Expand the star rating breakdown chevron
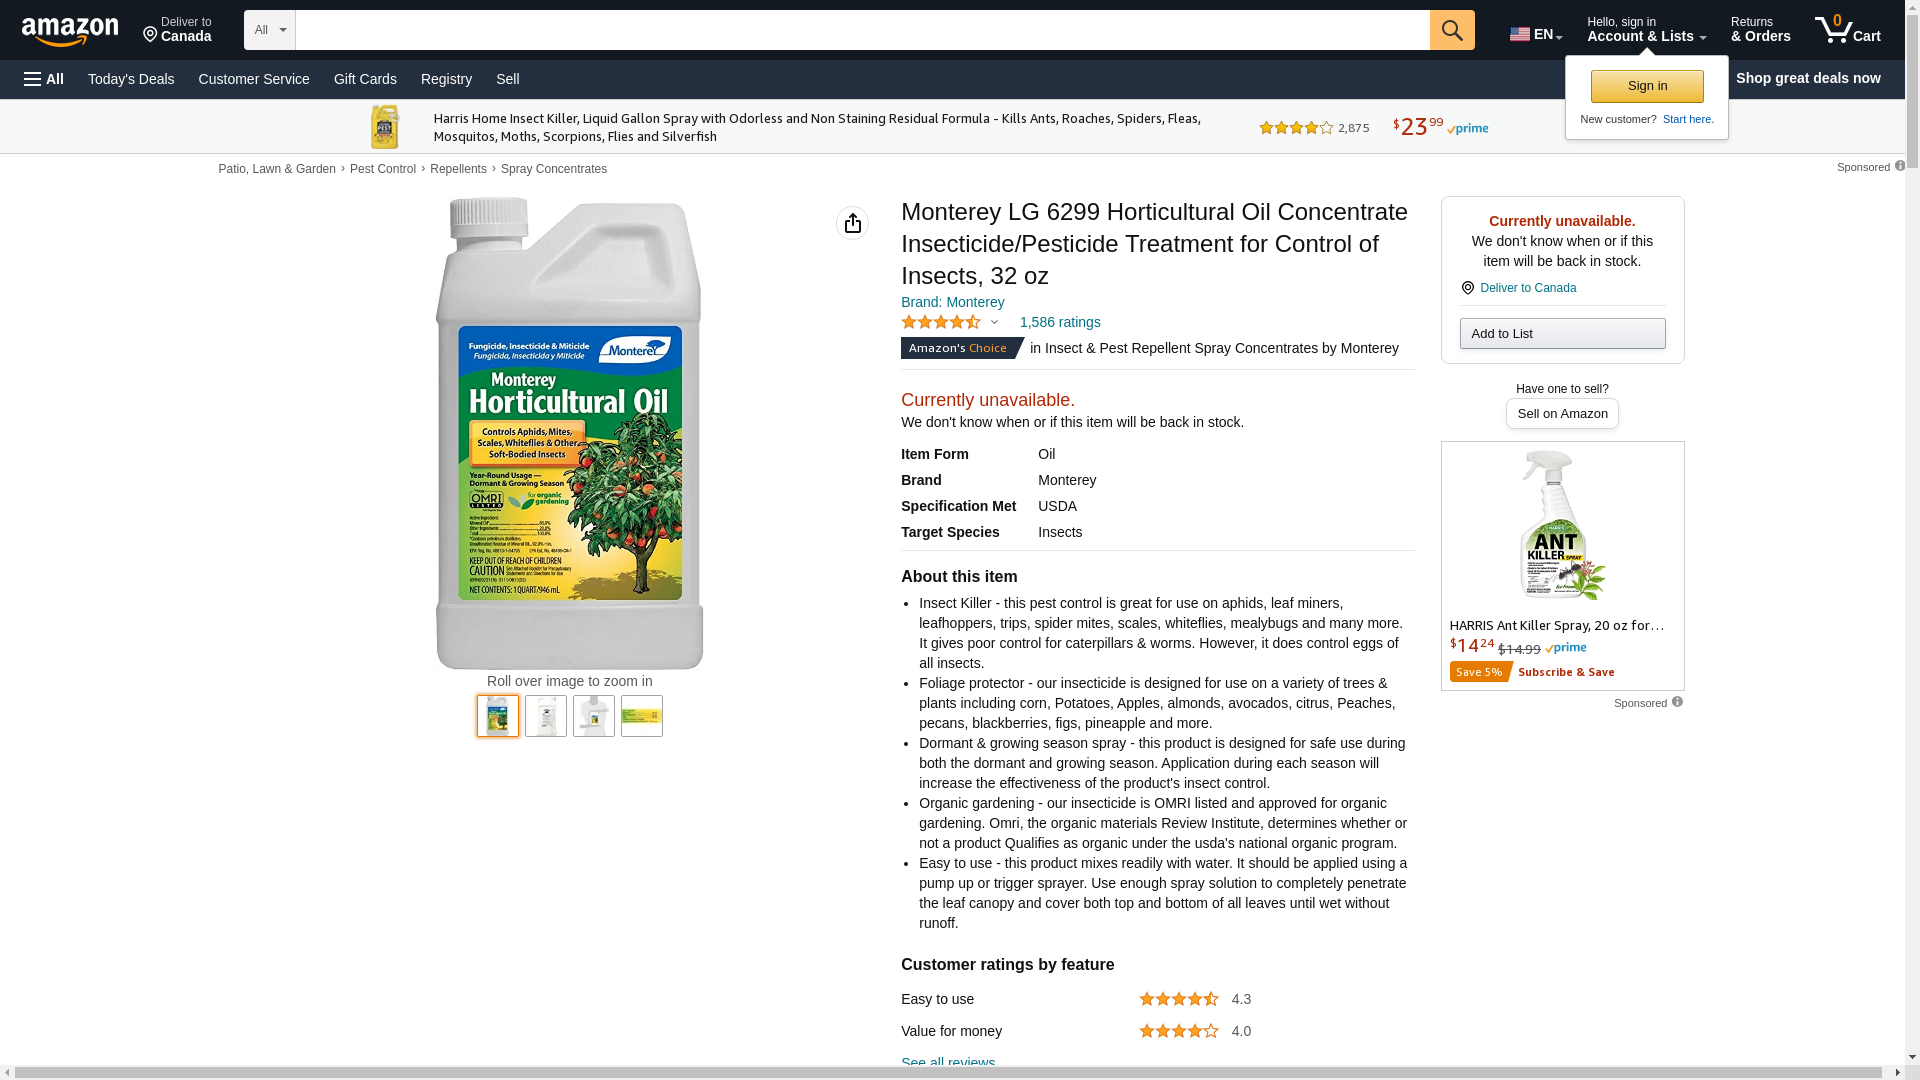1920x1080 pixels. pyautogui.click(x=994, y=322)
